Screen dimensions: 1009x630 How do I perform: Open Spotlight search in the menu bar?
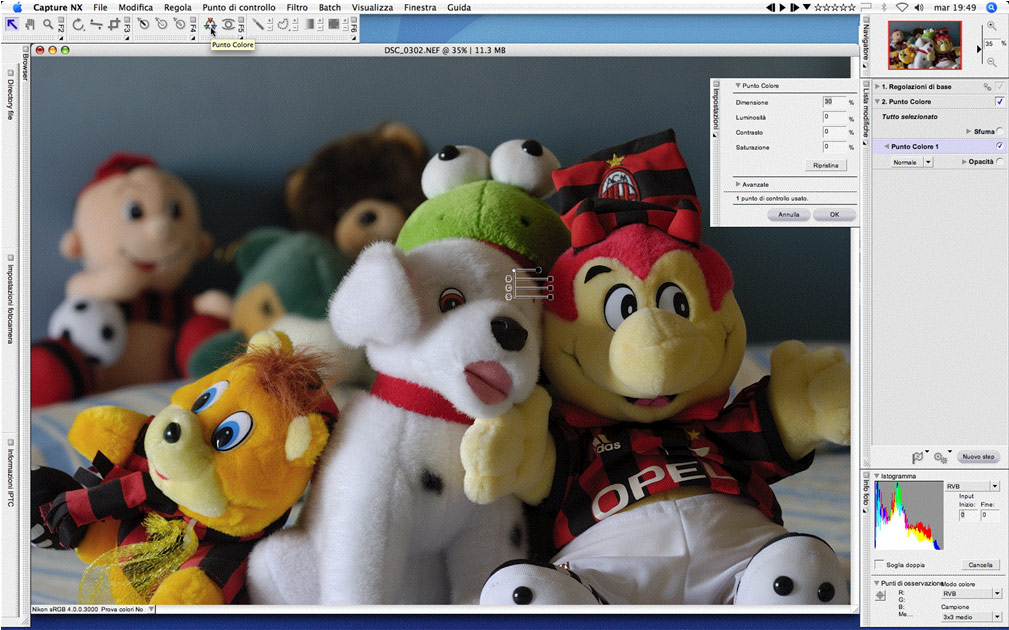coord(992,8)
